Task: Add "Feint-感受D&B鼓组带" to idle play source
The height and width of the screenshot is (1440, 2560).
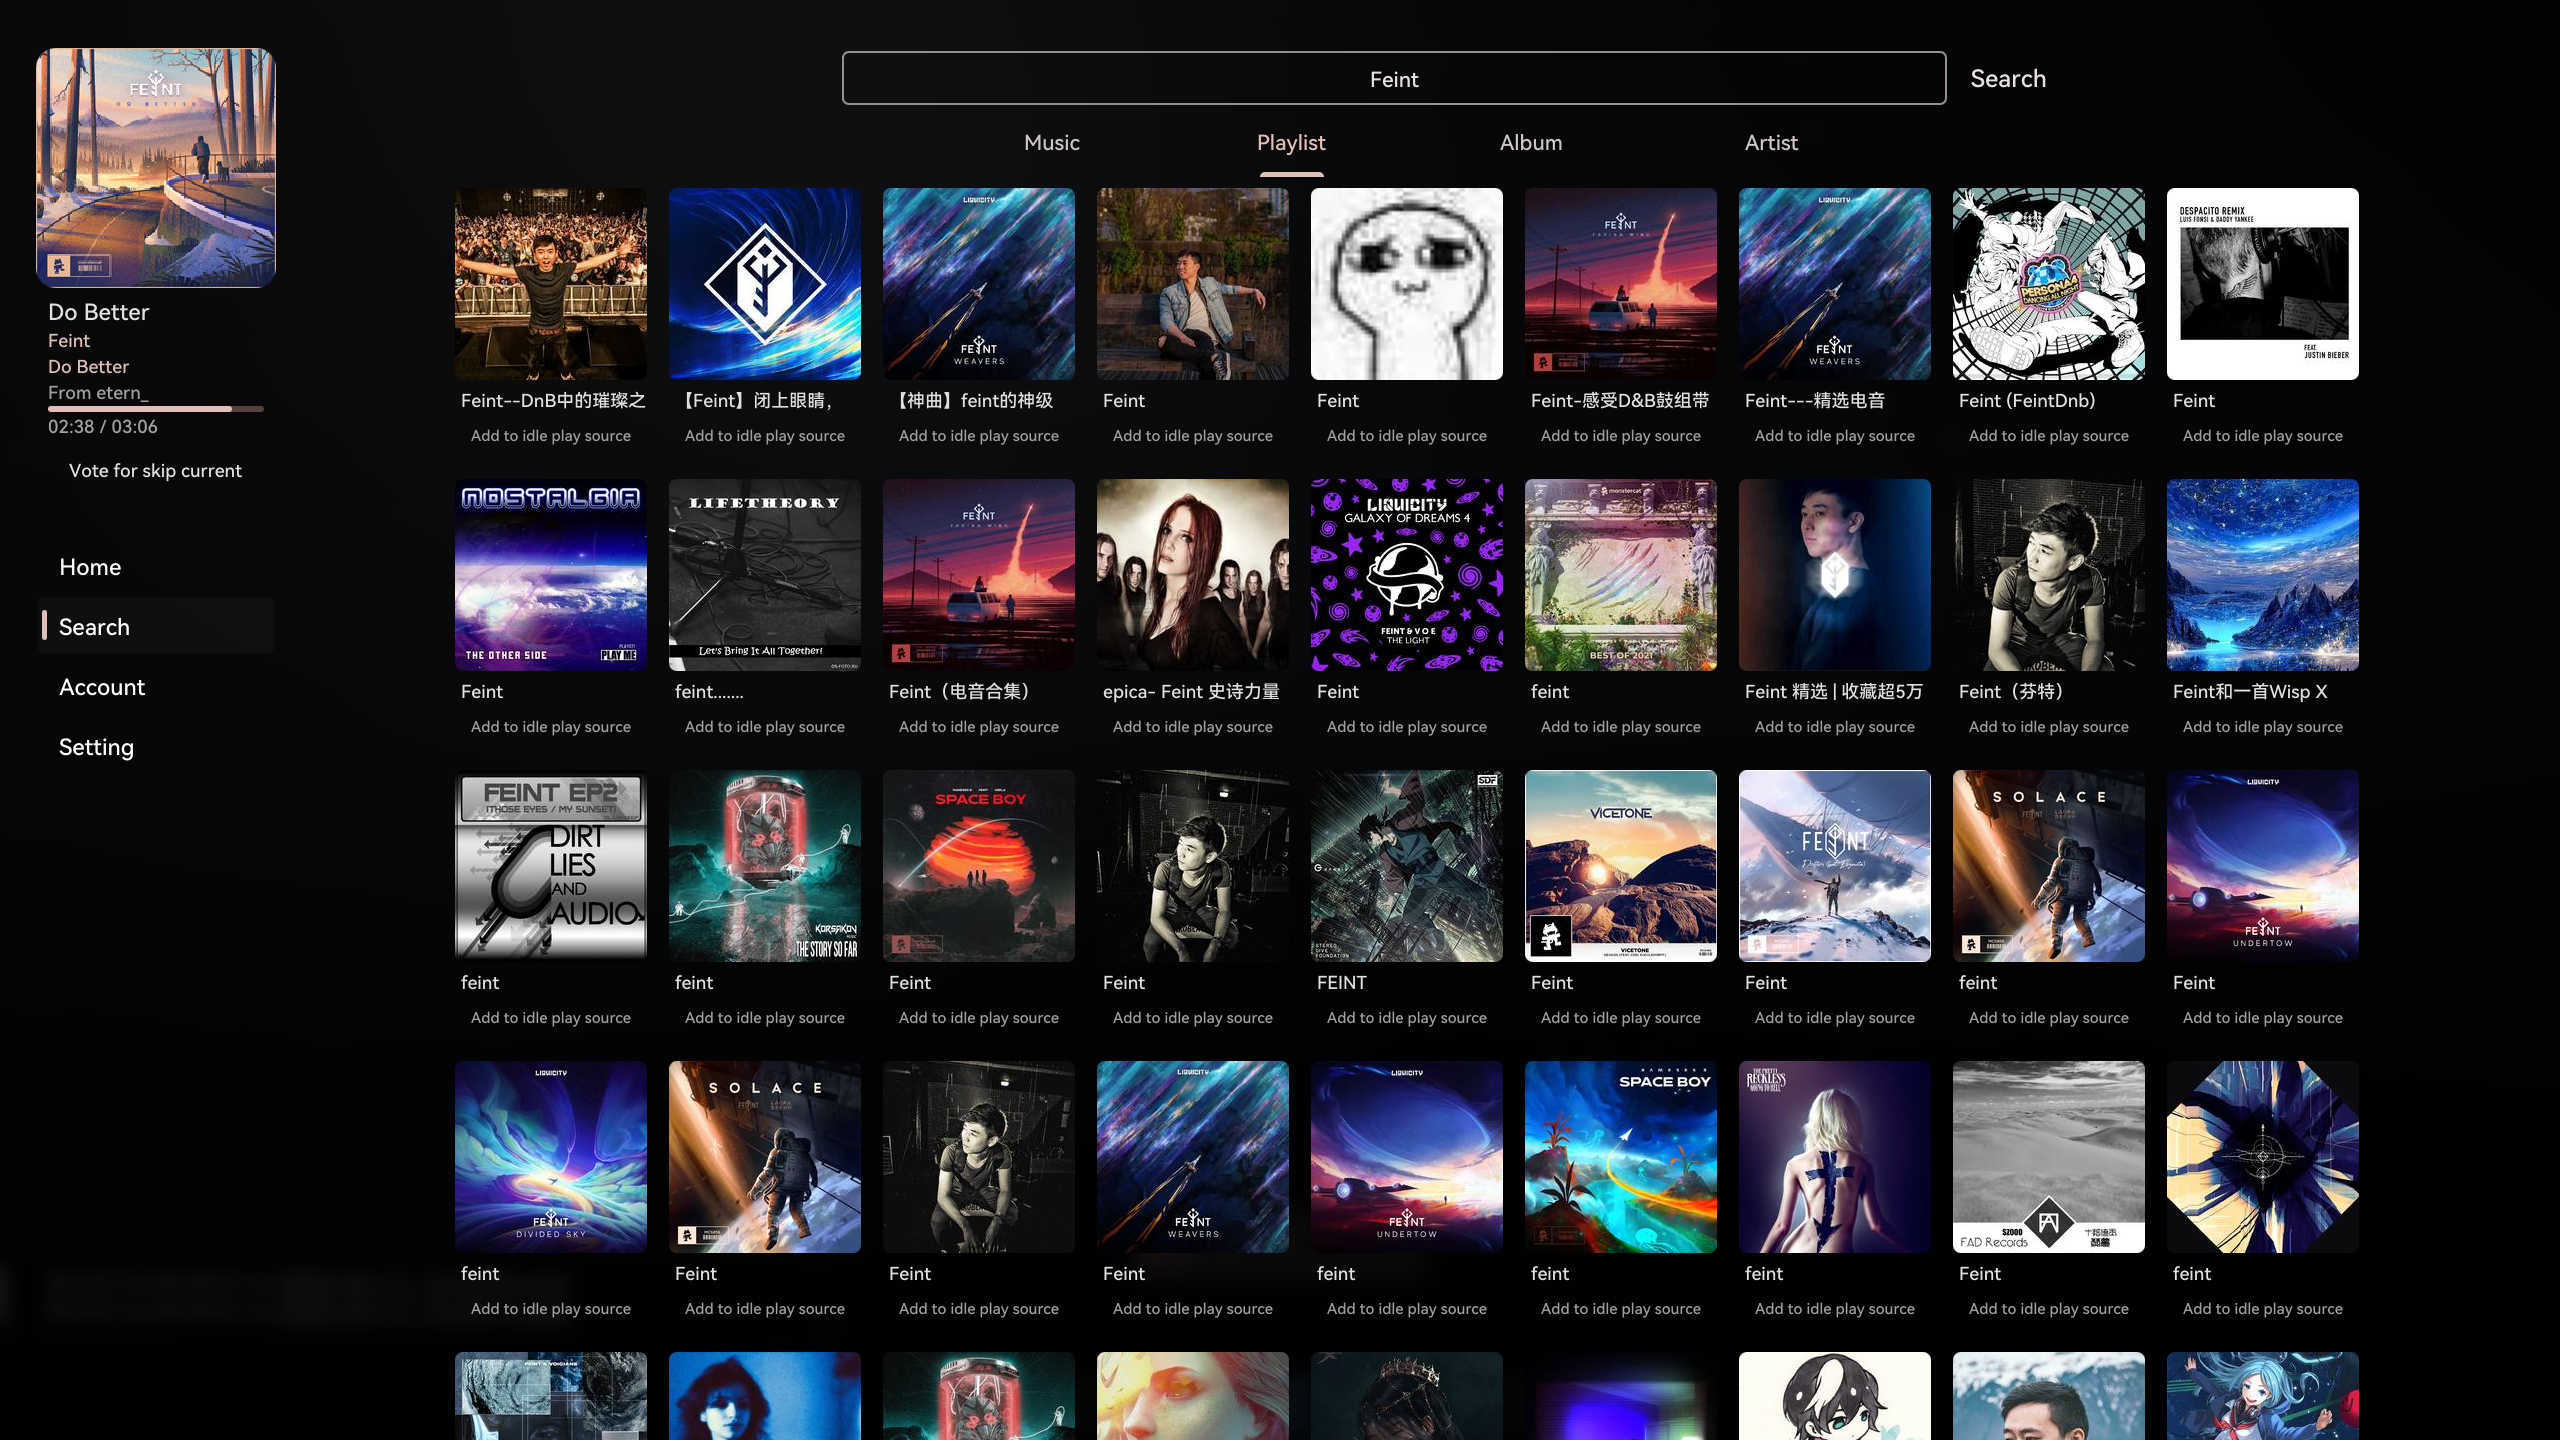Action: (1621, 436)
